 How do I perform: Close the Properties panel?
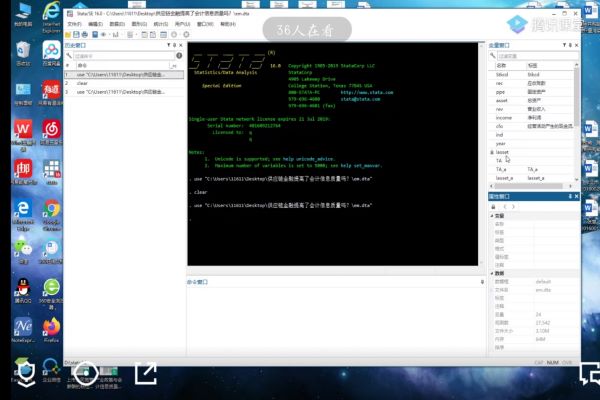click(x=576, y=196)
